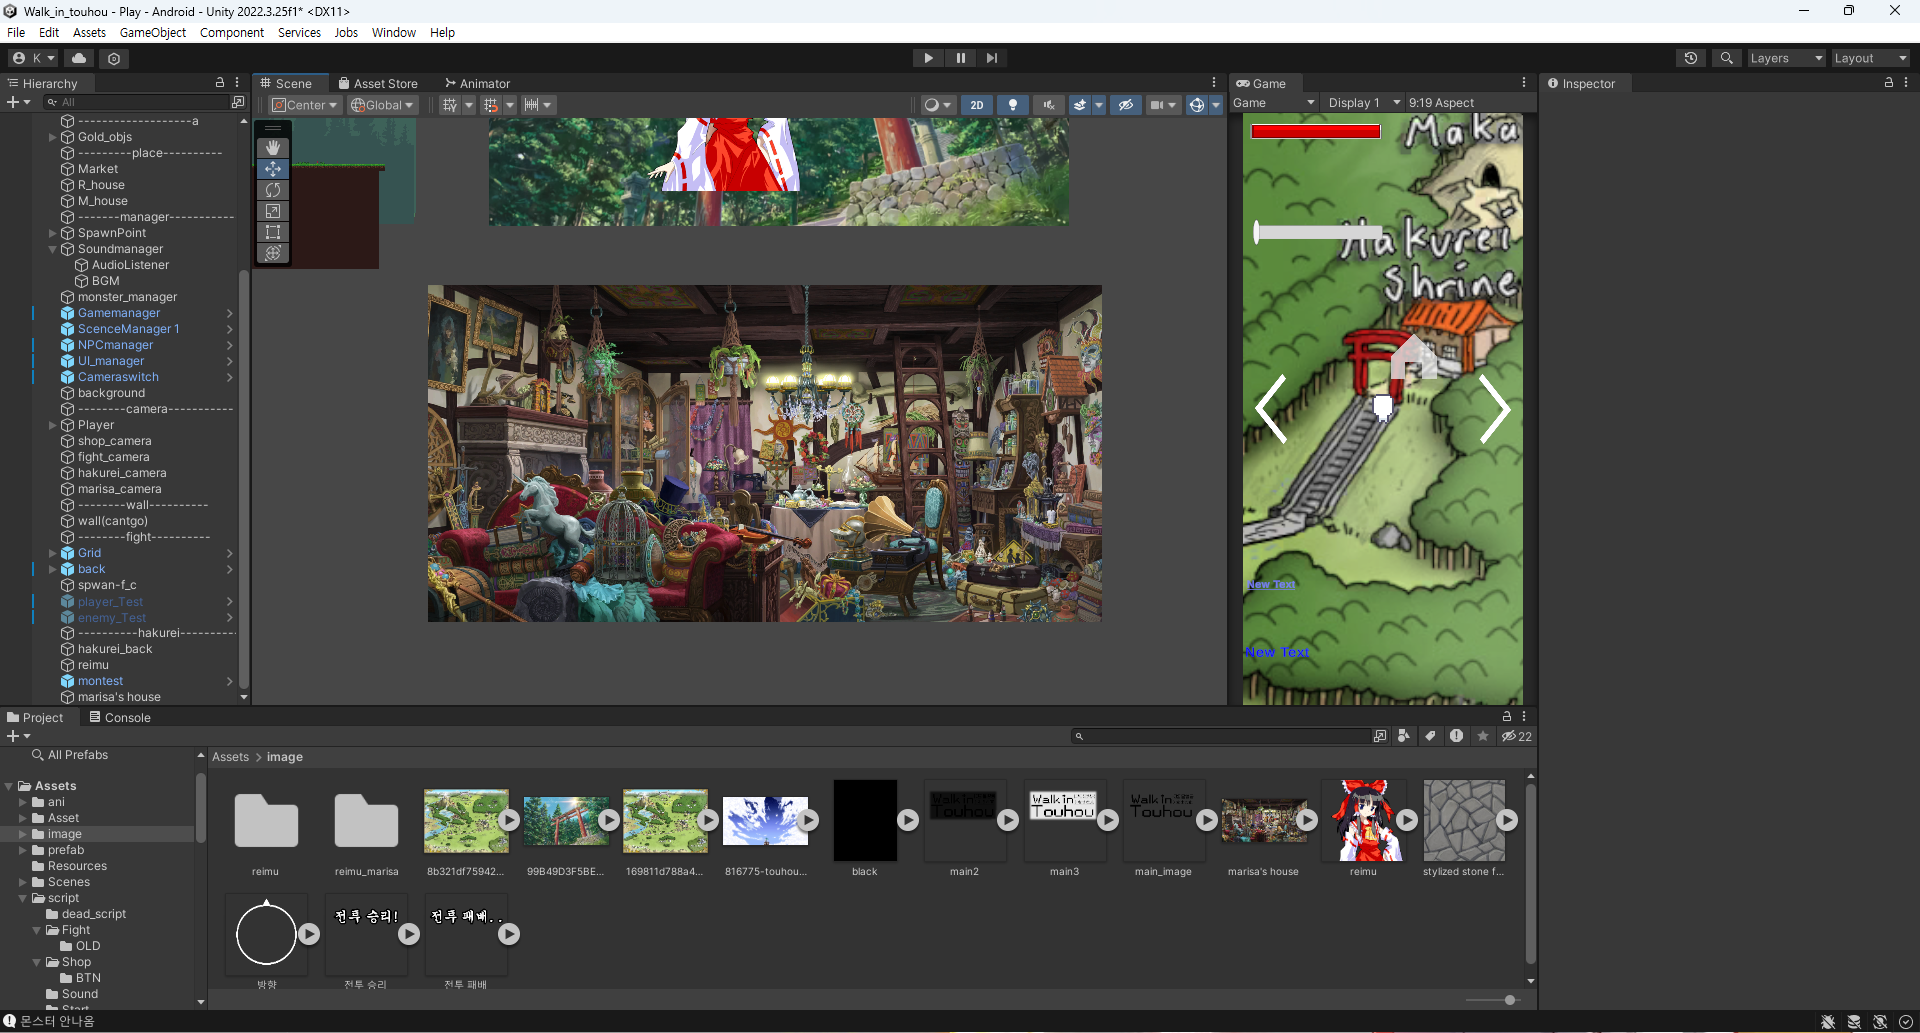Expand the Gold_objs hierarchy item

[52, 137]
